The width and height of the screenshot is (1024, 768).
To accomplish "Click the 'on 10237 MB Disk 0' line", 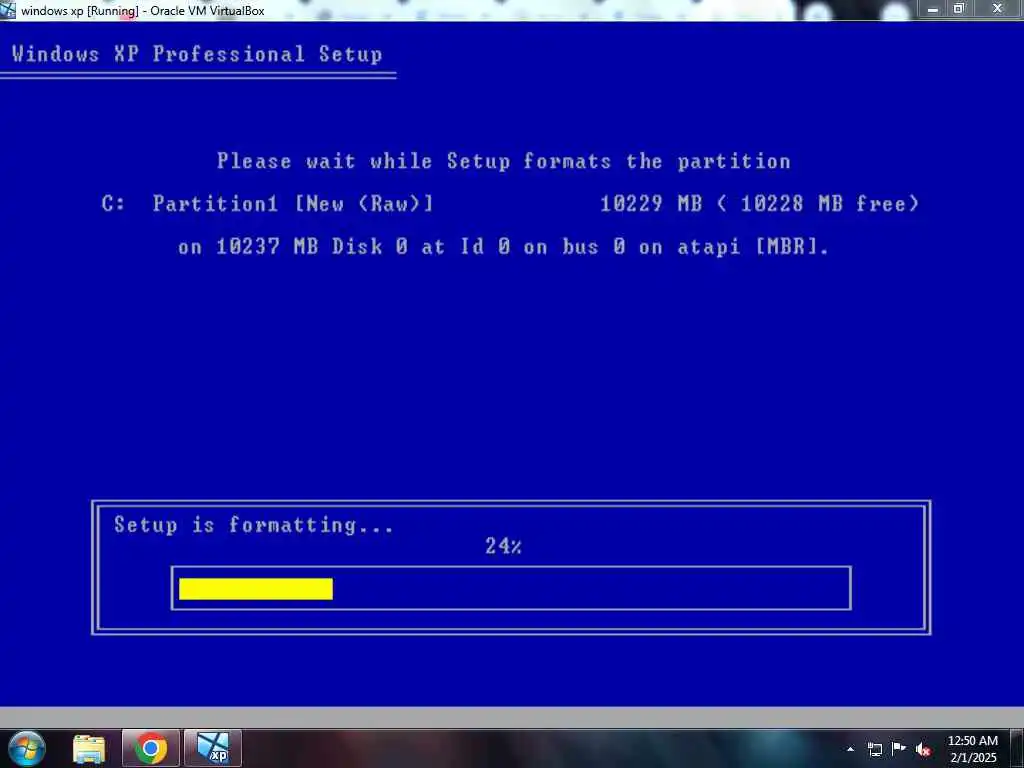I will pos(504,247).
